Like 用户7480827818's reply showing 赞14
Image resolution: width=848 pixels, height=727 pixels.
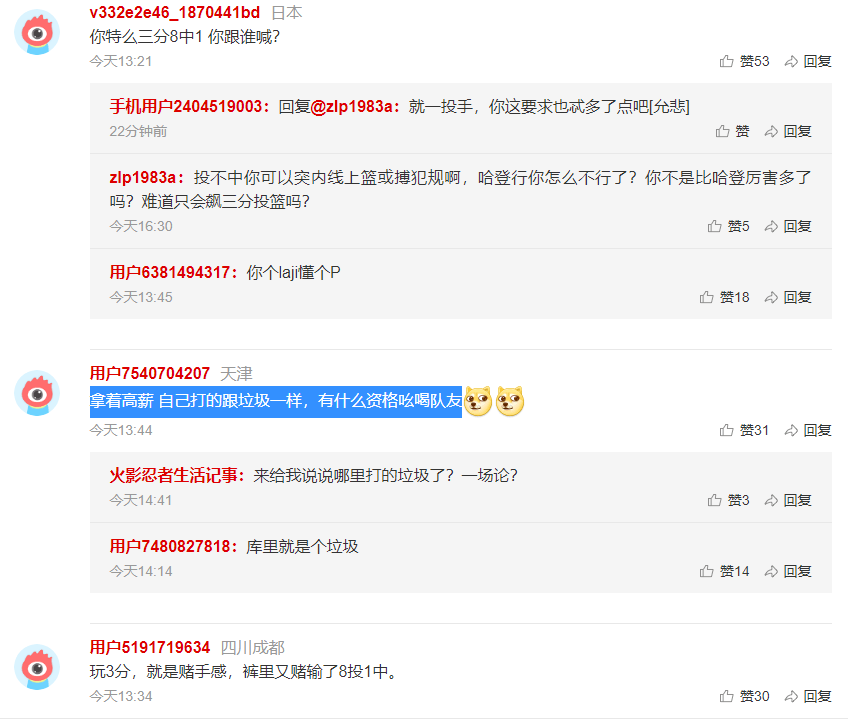pos(724,571)
